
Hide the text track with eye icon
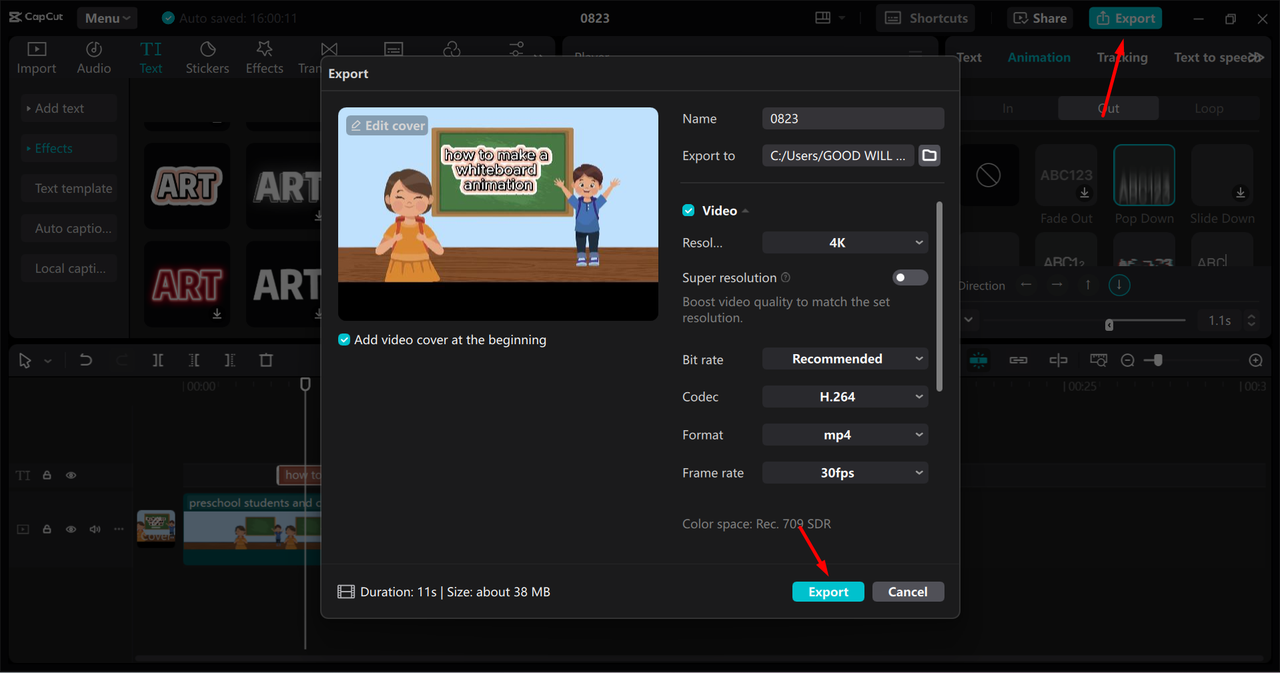(71, 476)
